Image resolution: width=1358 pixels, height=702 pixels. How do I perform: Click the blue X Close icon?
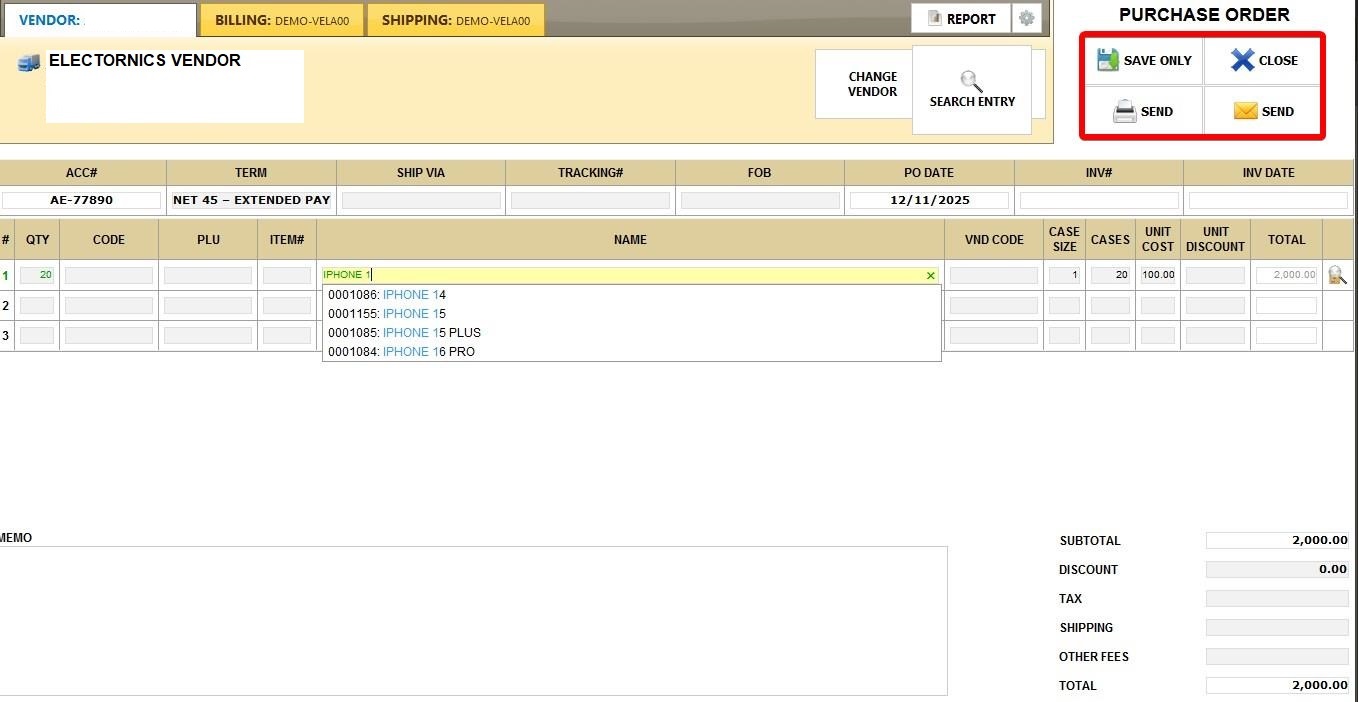point(1242,60)
